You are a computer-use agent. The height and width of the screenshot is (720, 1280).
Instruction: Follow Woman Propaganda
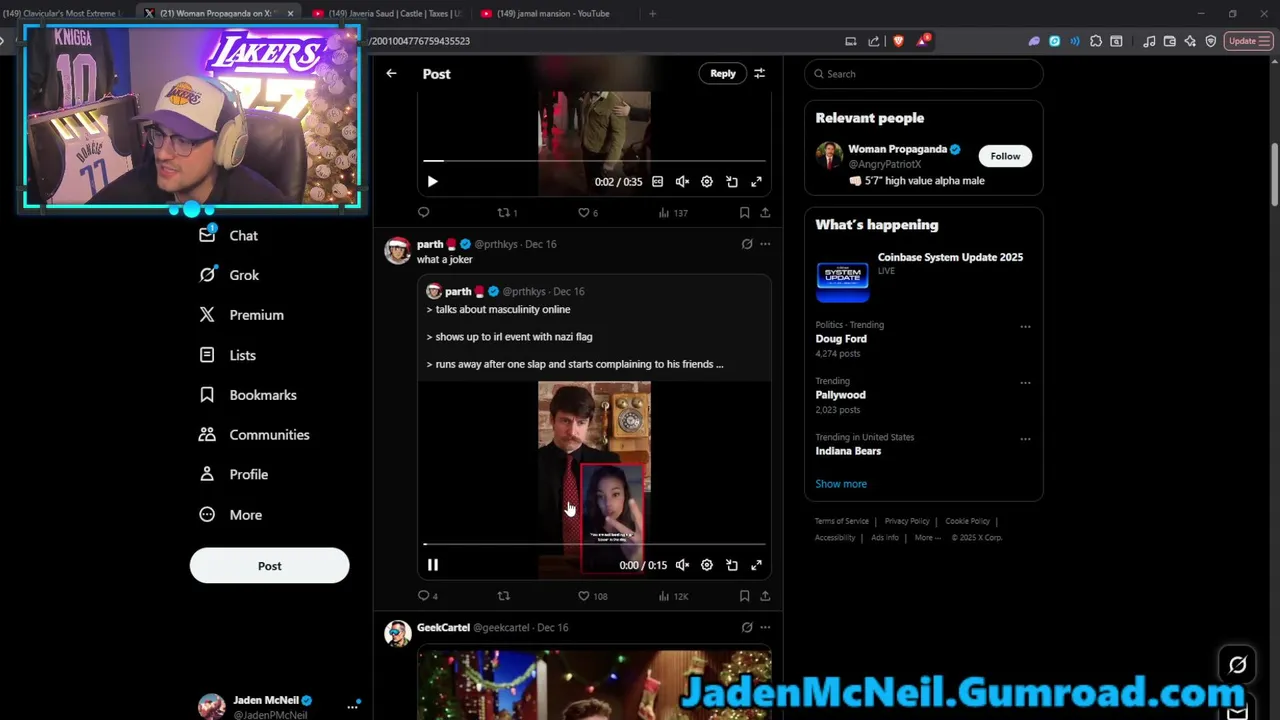[1005, 156]
